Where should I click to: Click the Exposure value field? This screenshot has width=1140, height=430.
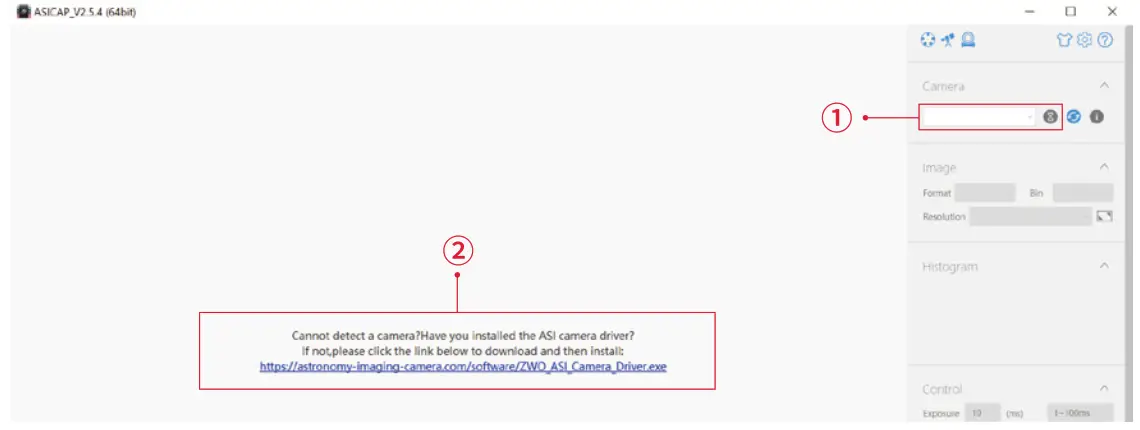(982, 413)
